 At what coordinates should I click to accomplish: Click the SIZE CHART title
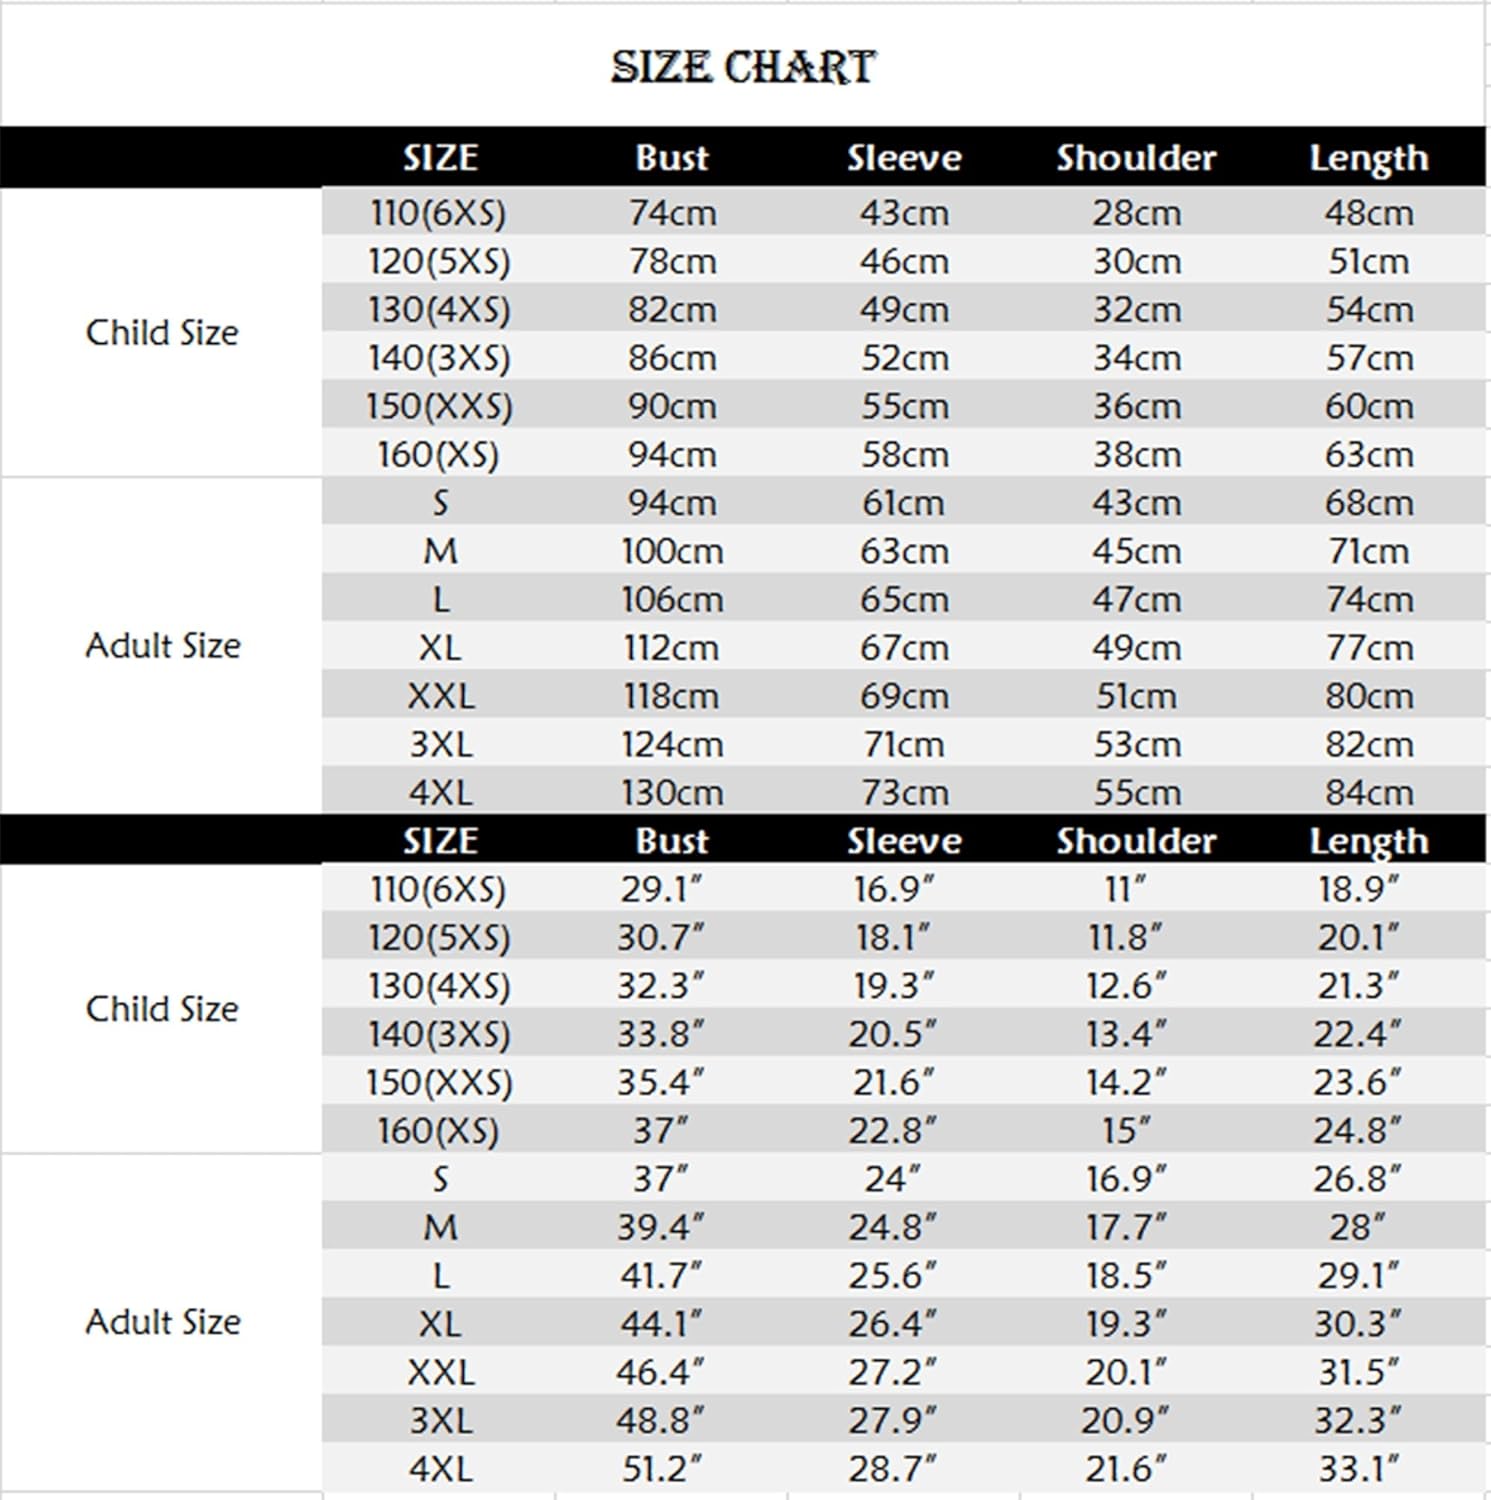coord(743,68)
